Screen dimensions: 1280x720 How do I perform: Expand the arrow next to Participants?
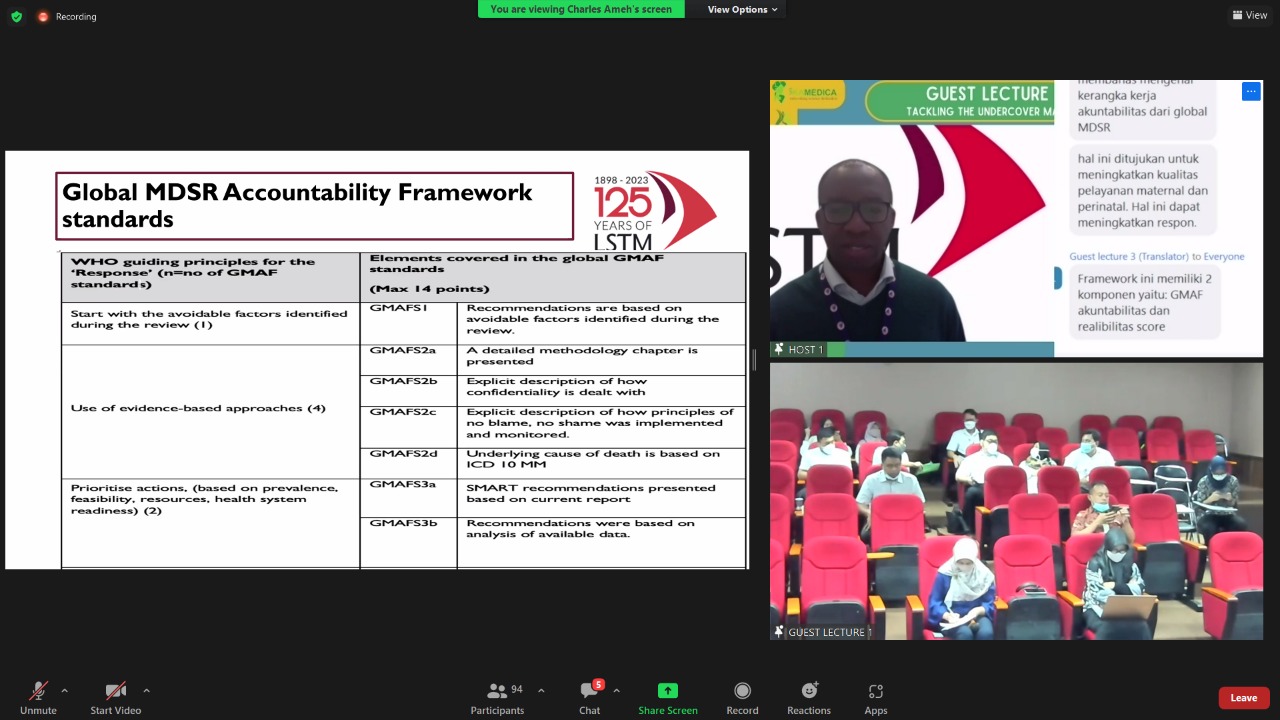[x=541, y=690]
